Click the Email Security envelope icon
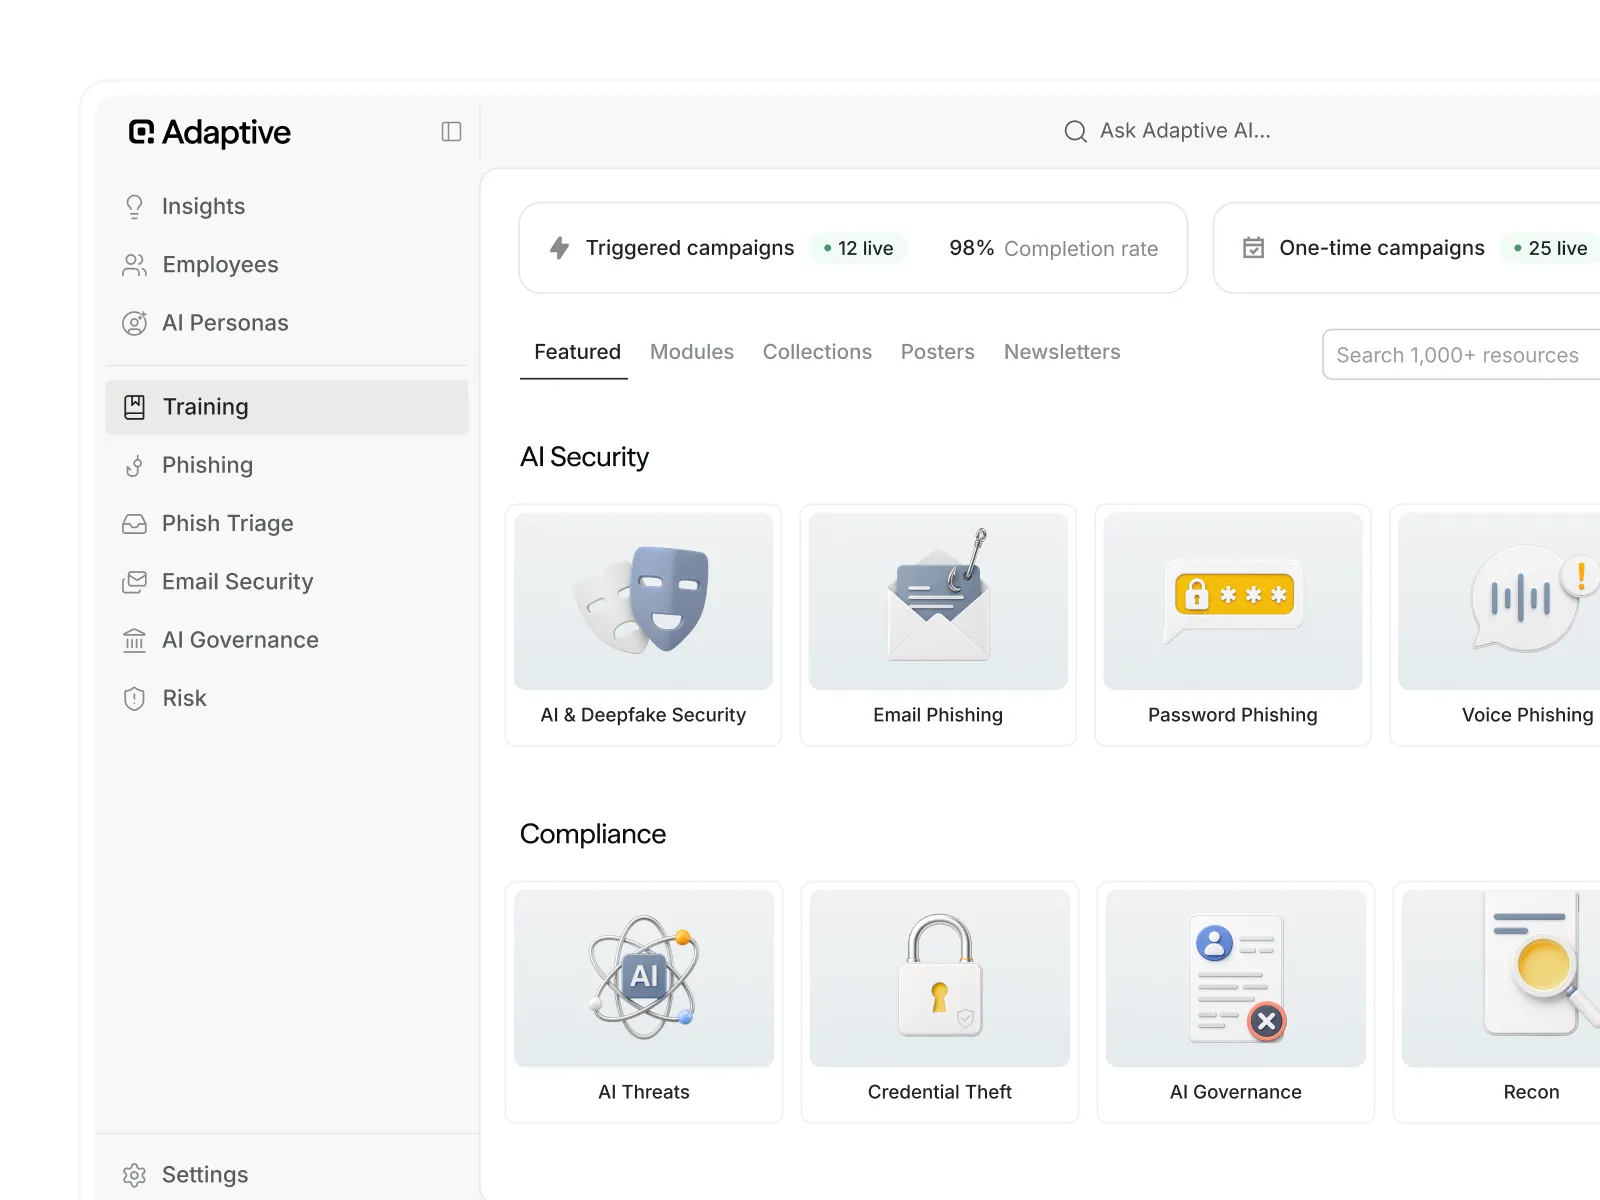Viewport: 1600px width, 1200px height. click(x=134, y=582)
